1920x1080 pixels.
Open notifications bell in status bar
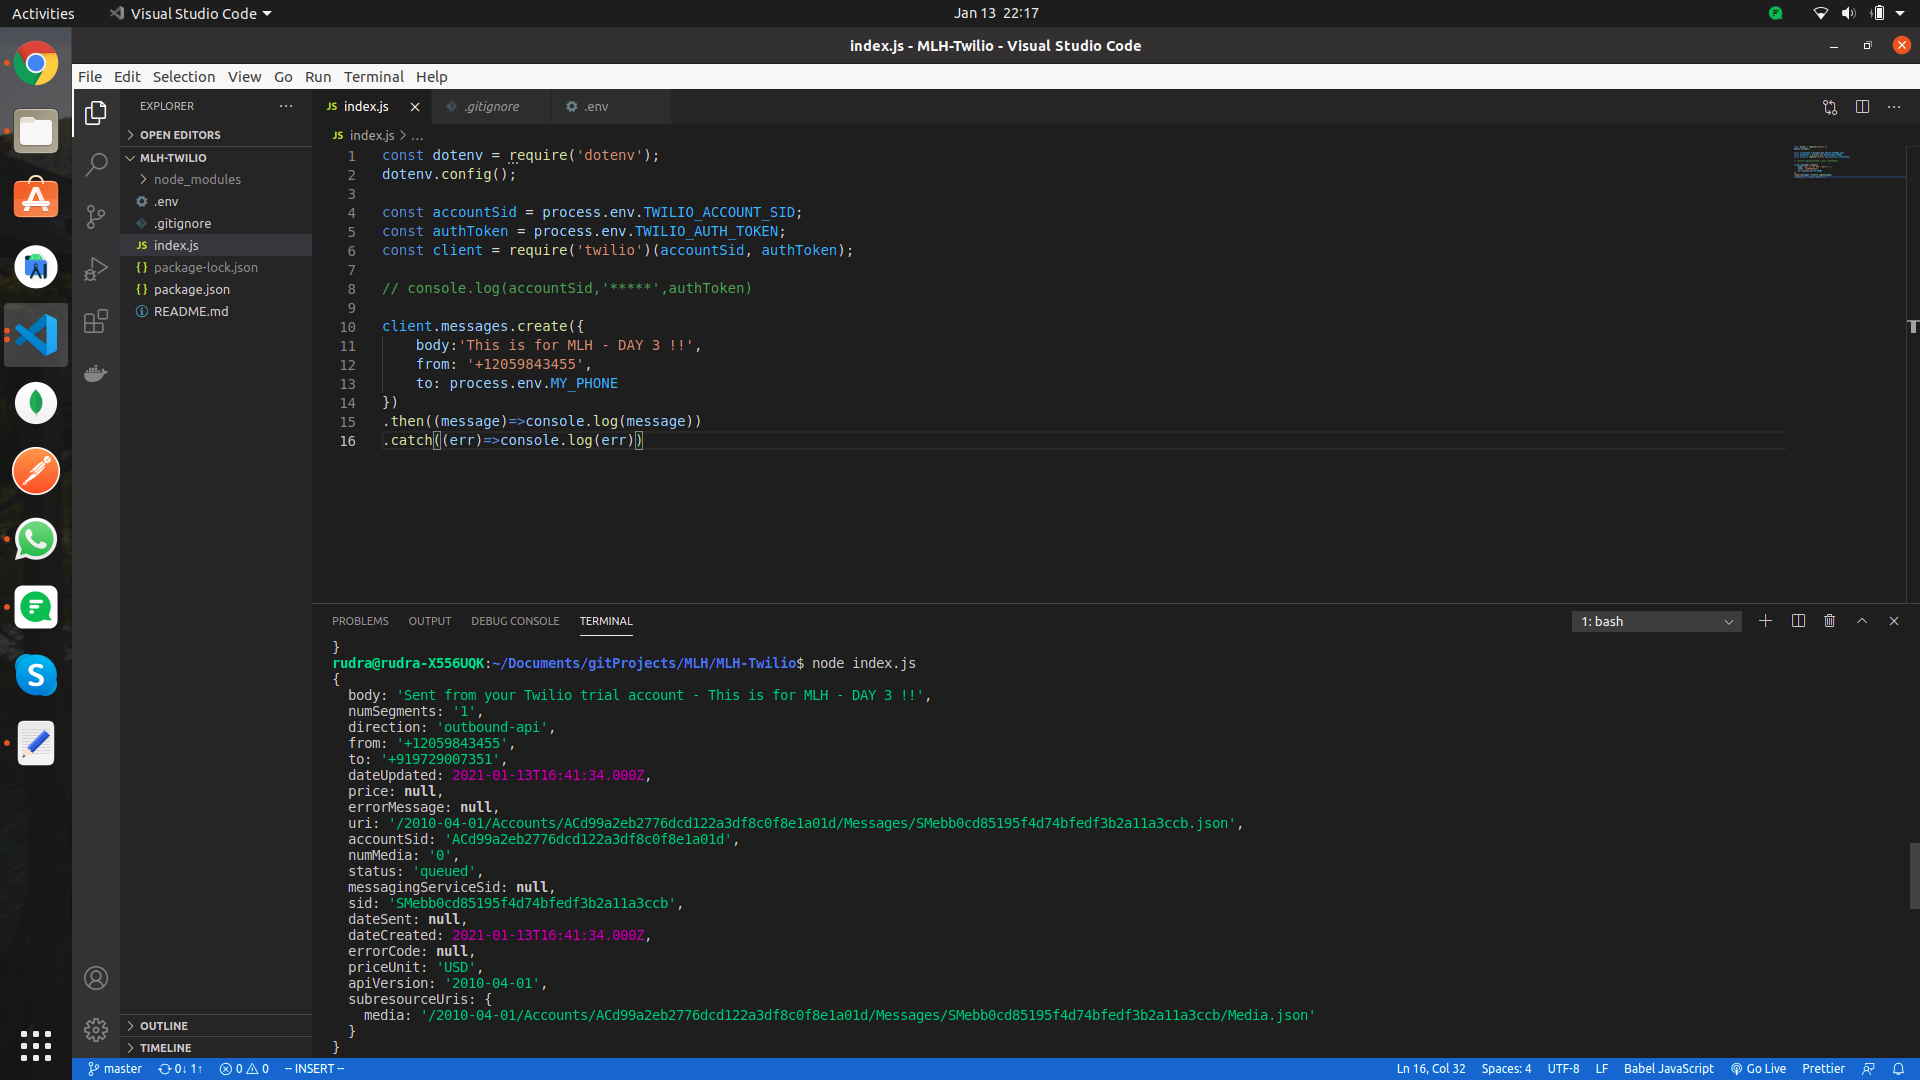pos(1898,1069)
